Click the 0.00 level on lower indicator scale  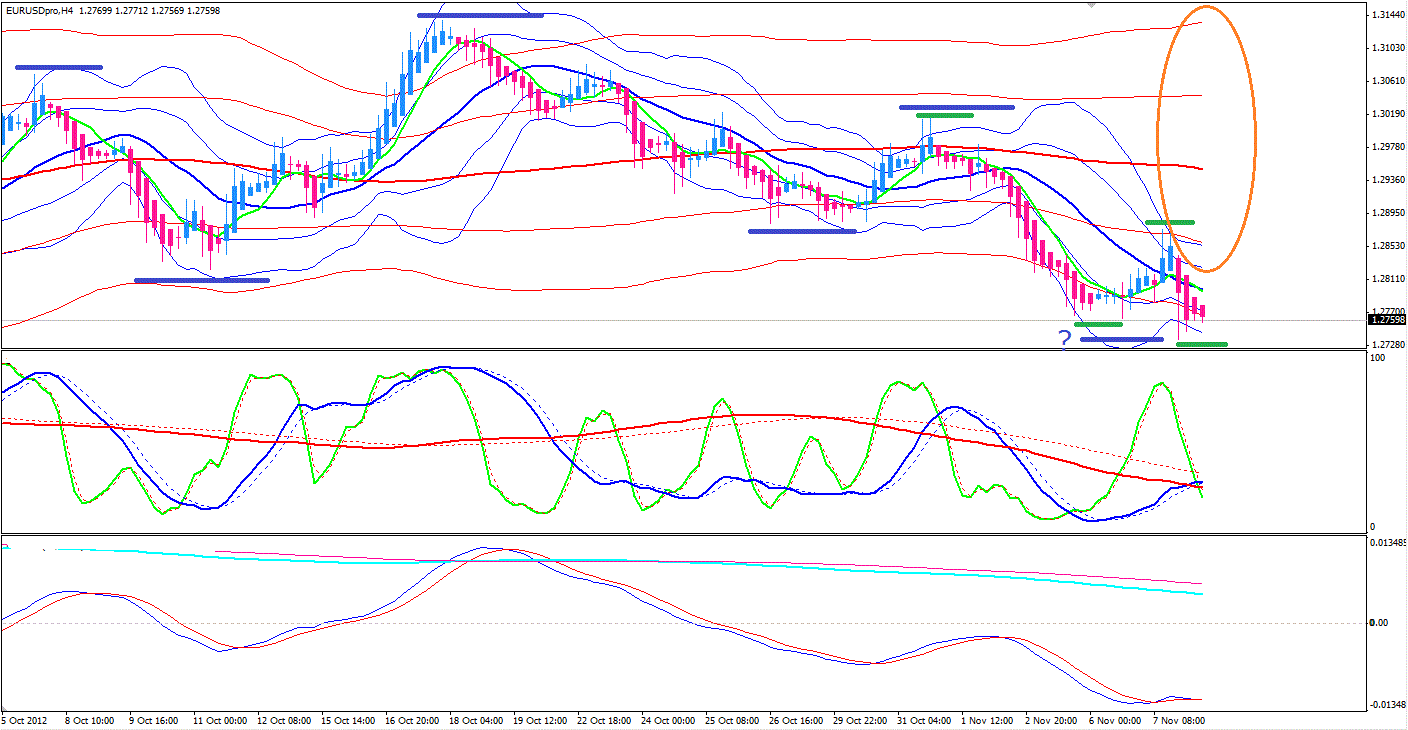click(x=1380, y=623)
